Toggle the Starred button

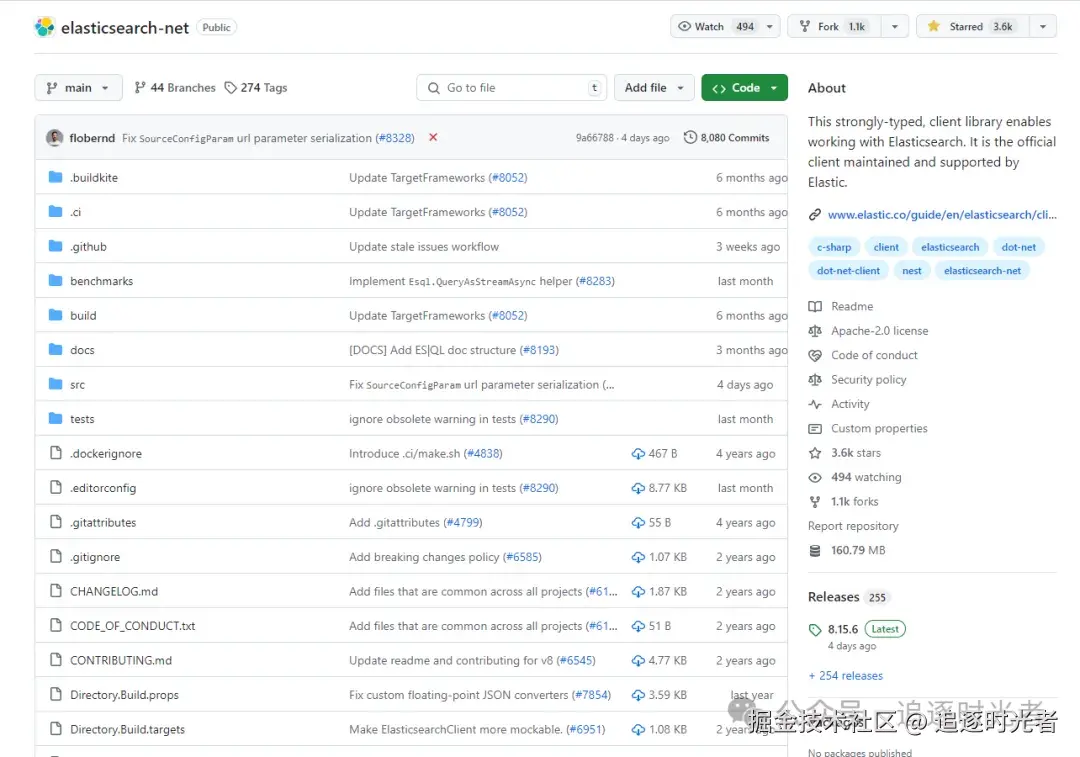[x=973, y=26]
